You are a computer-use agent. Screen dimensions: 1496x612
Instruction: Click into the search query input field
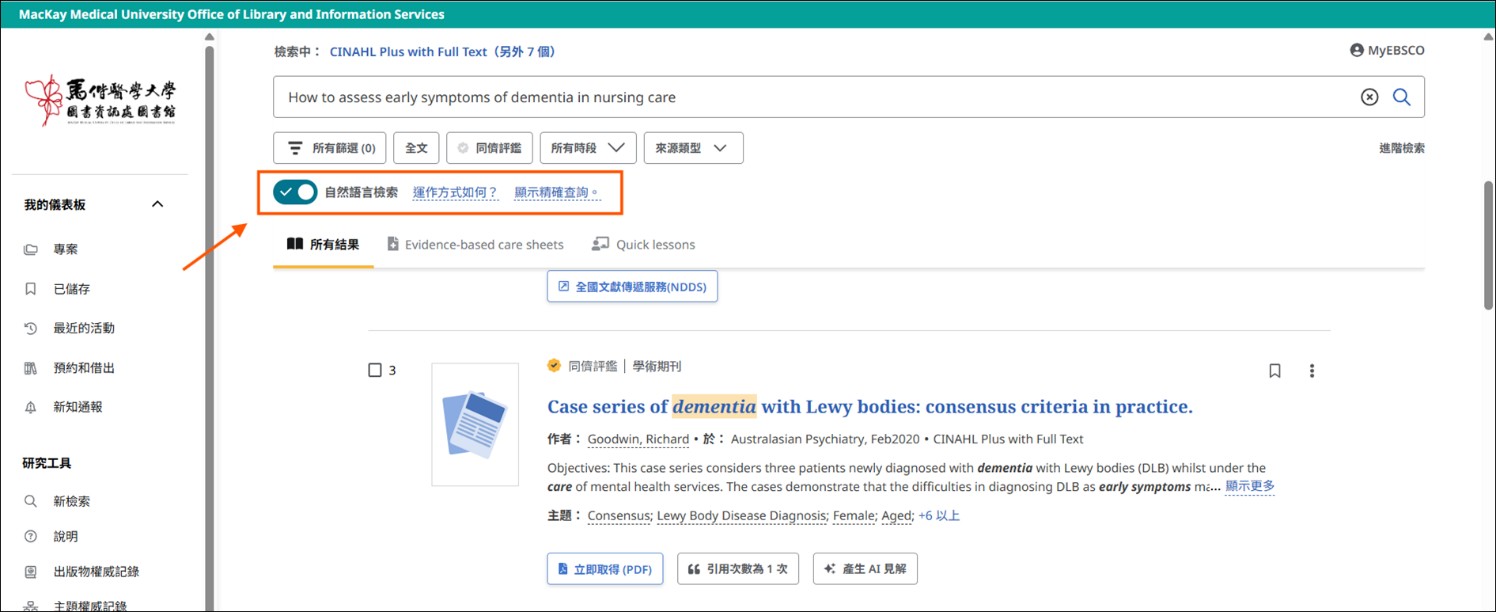click(x=800, y=97)
